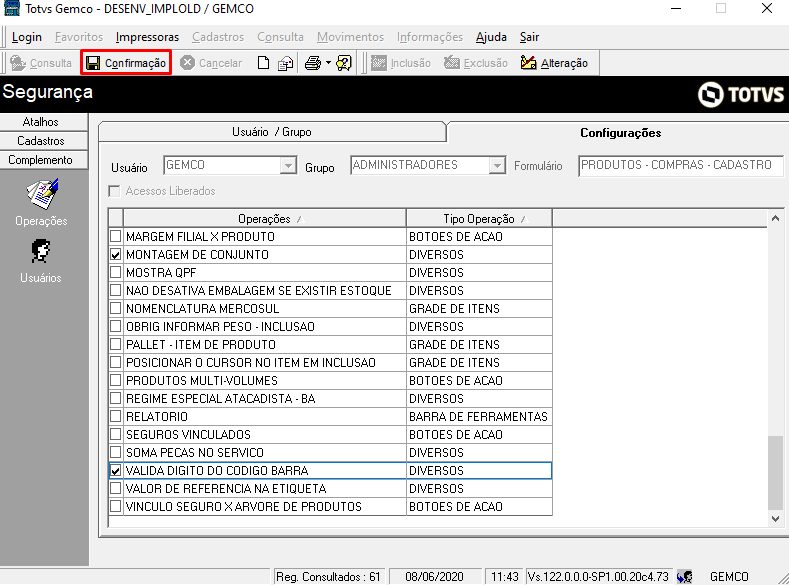This screenshot has height=585, width=789.
Task: Select the SOMA PECAS NO SERVICO row text
Action: tap(195, 453)
